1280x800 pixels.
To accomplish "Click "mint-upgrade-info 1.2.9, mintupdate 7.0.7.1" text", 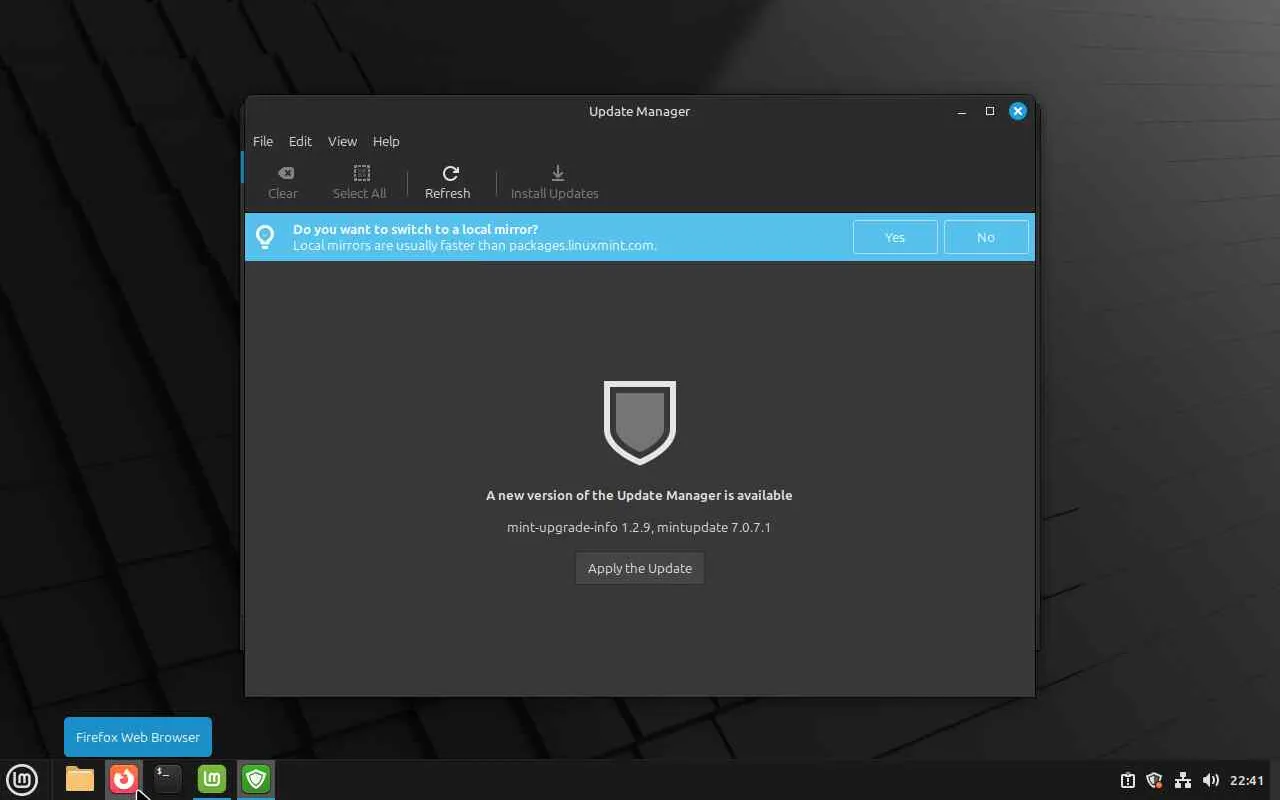I will click(639, 527).
